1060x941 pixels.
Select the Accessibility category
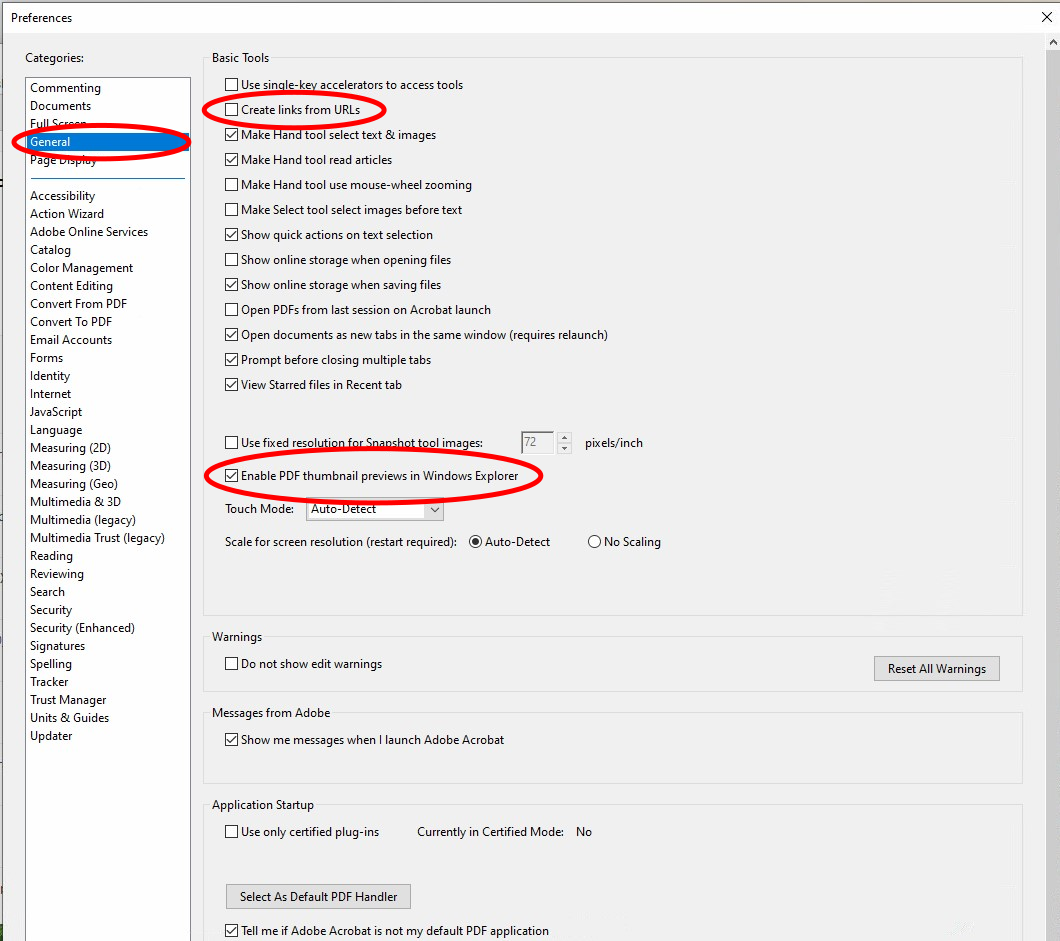62,196
